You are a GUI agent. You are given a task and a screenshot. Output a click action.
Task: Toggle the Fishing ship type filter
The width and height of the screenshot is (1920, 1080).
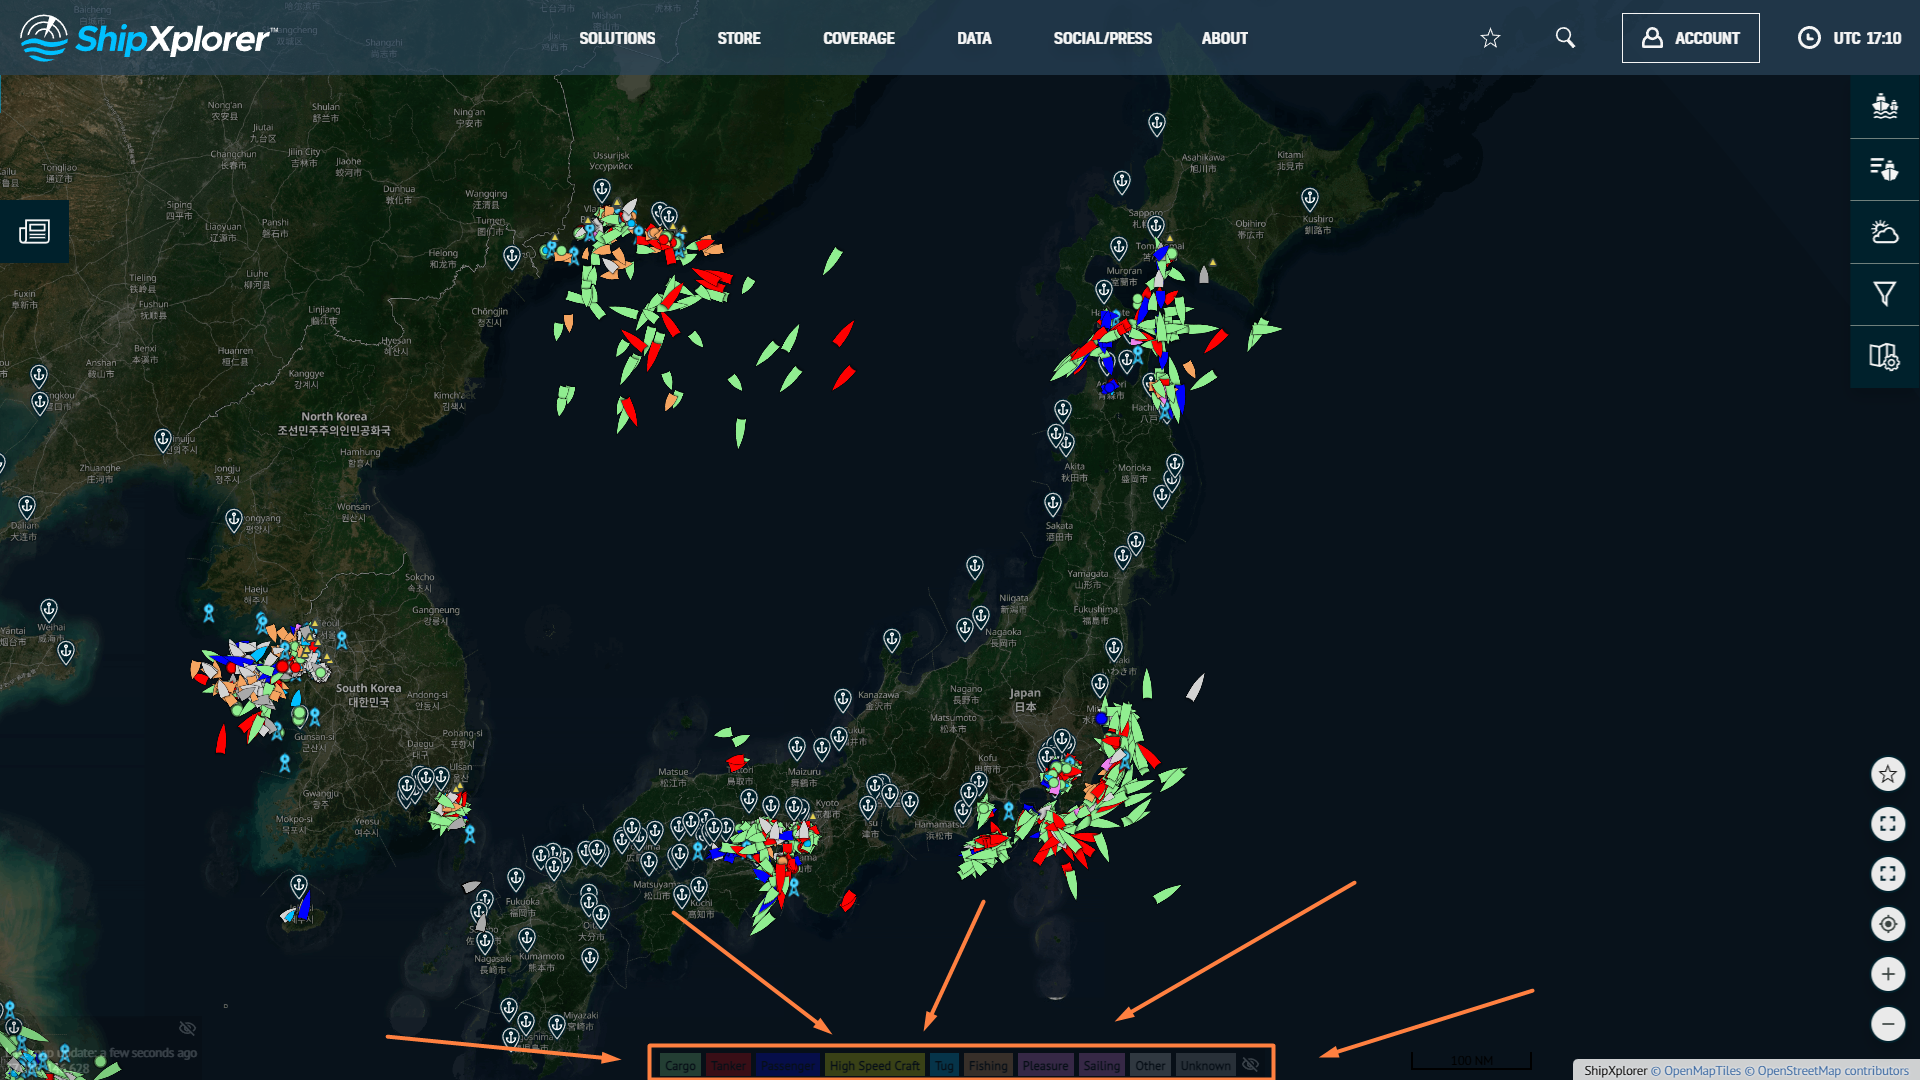click(x=988, y=1065)
